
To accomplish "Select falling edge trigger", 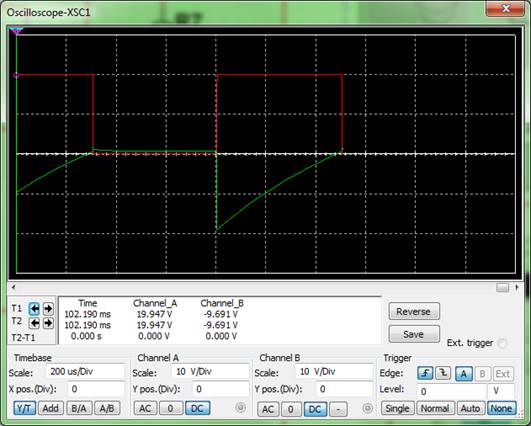I will coord(443,374).
